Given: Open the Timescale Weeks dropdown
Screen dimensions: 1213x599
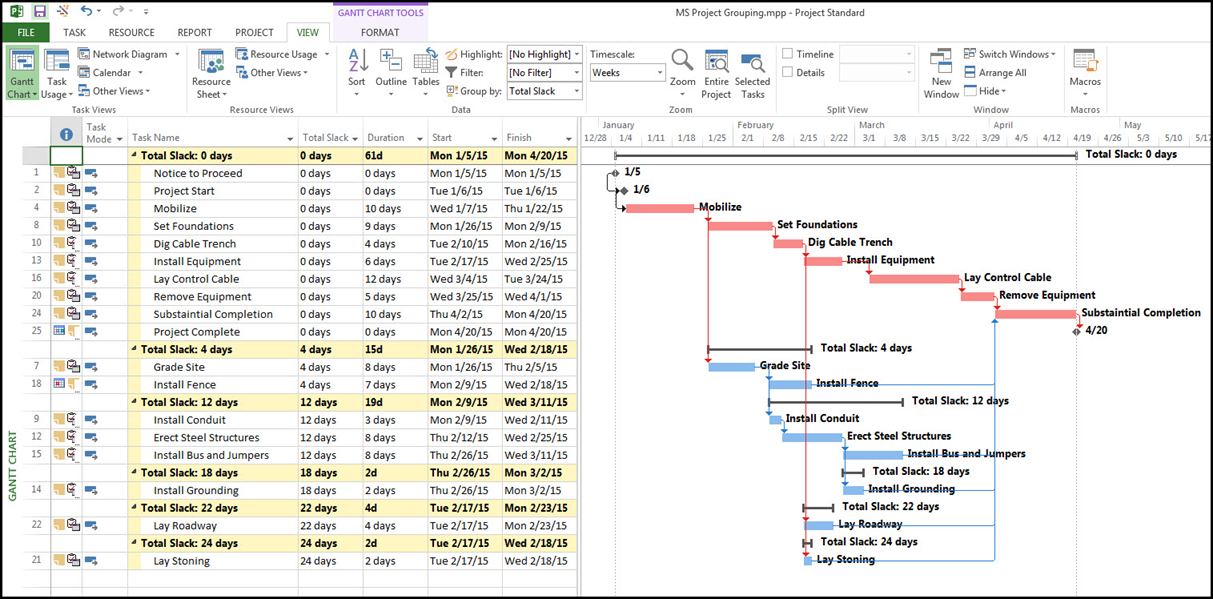Looking at the screenshot, I should point(659,73).
